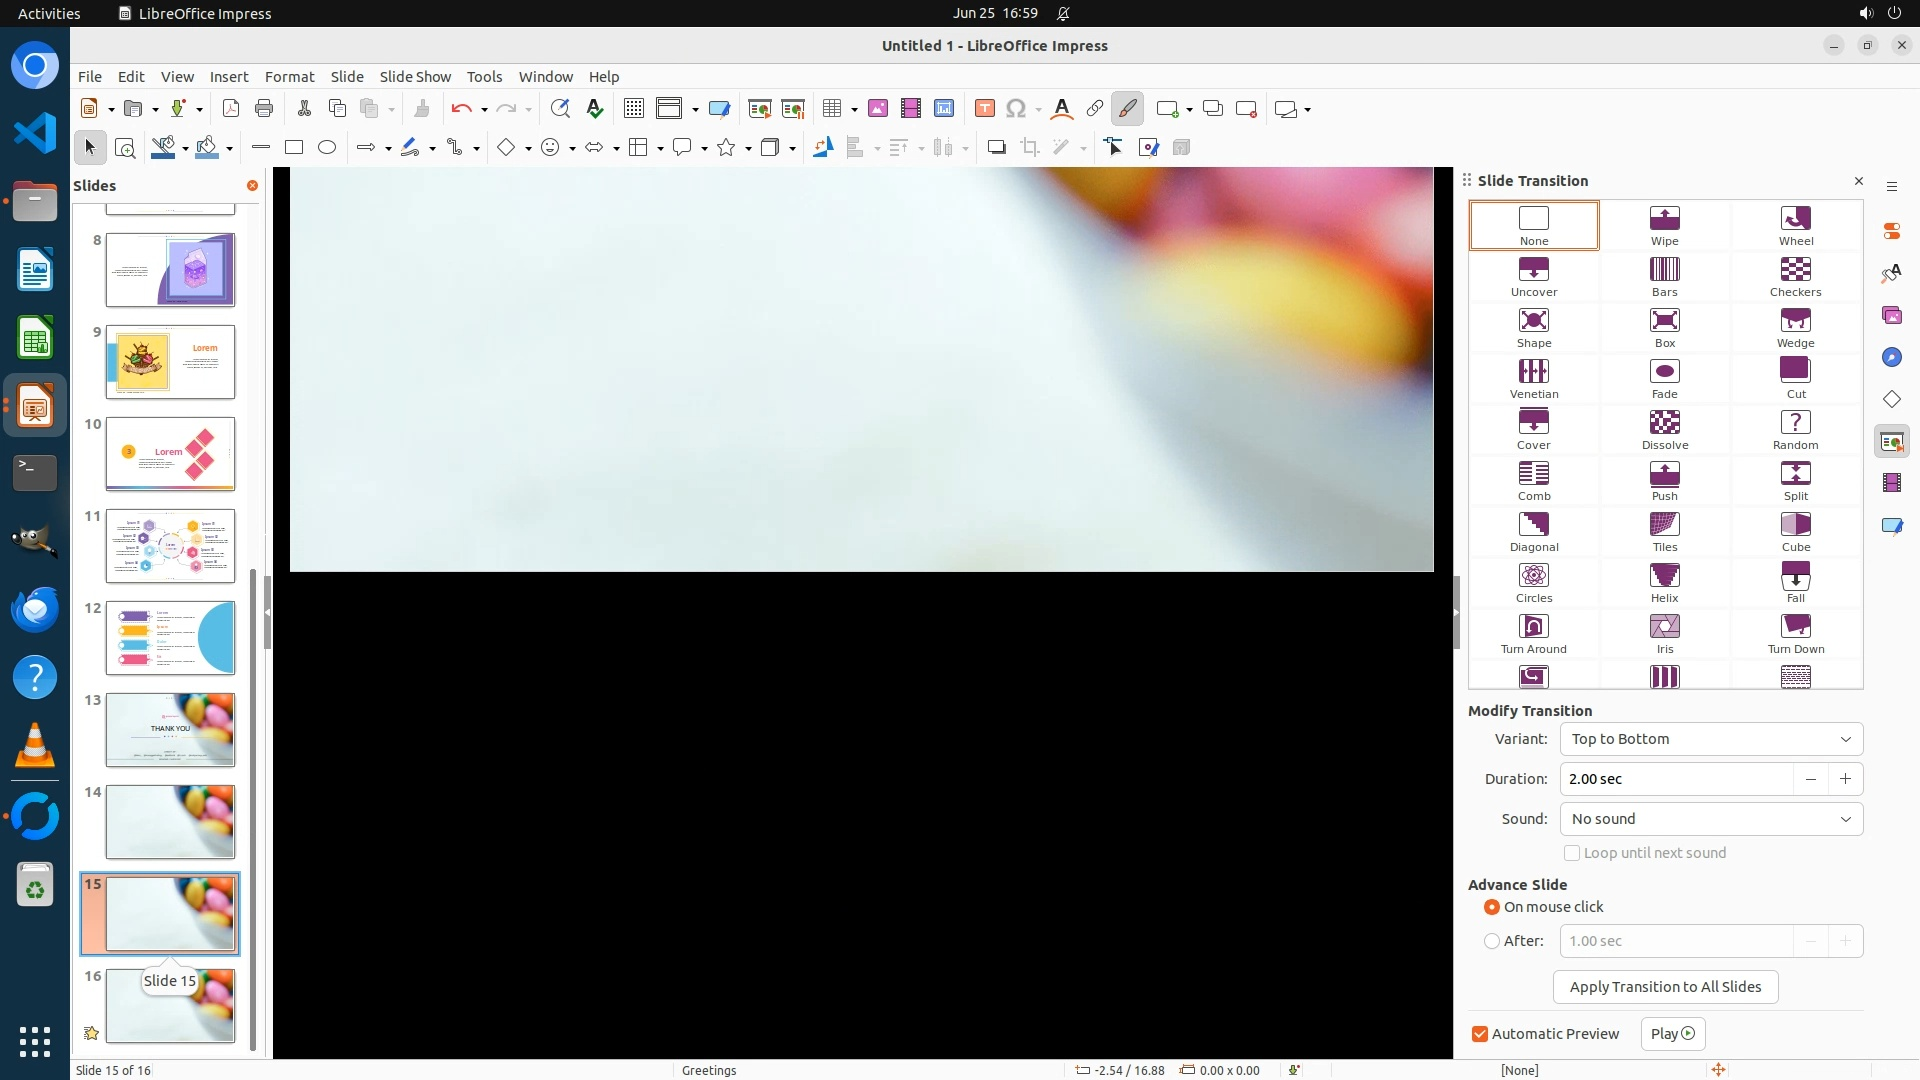
Task: Apply the Wheel transition icon
Action: (x=1795, y=226)
